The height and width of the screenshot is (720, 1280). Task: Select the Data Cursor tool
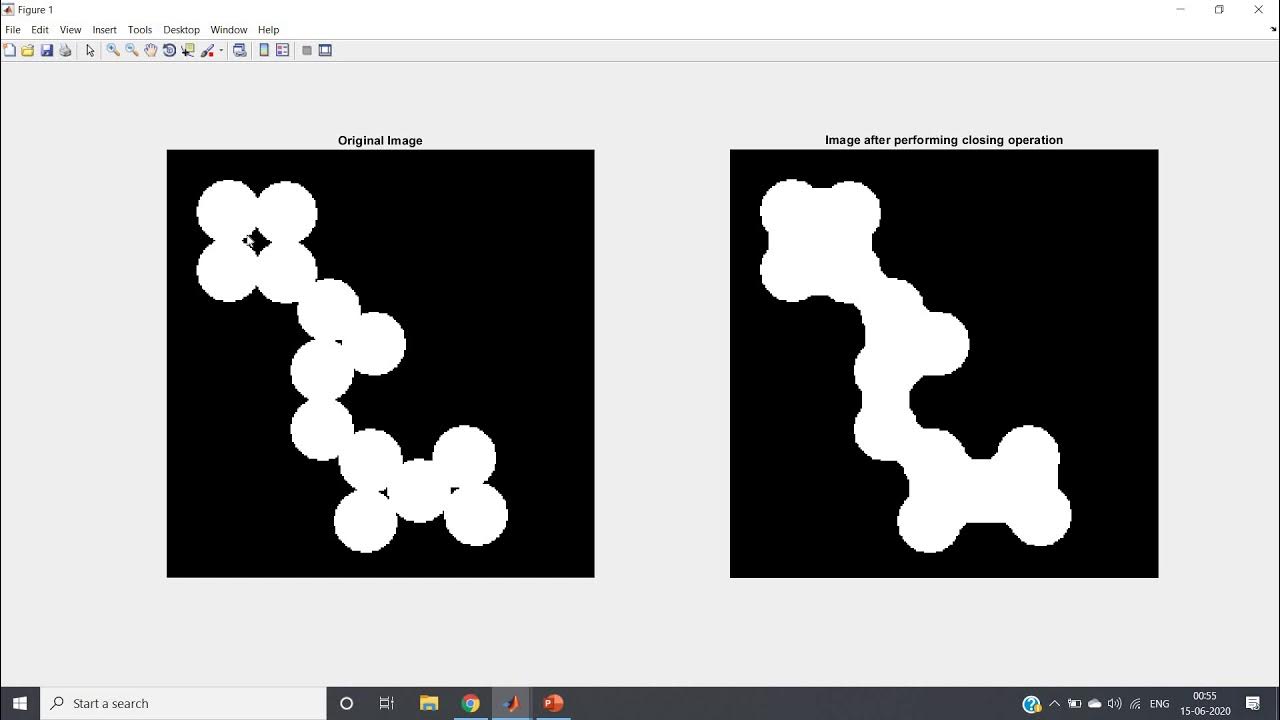point(188,50)
